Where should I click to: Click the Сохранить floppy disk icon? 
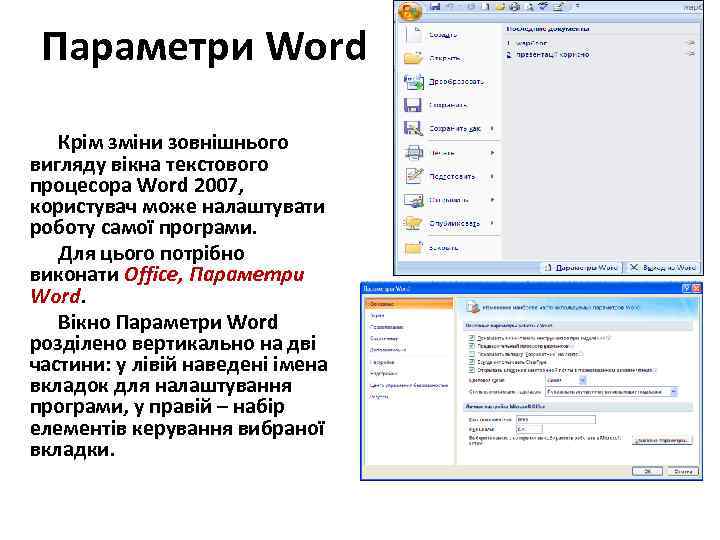click(x=413, y=105)
